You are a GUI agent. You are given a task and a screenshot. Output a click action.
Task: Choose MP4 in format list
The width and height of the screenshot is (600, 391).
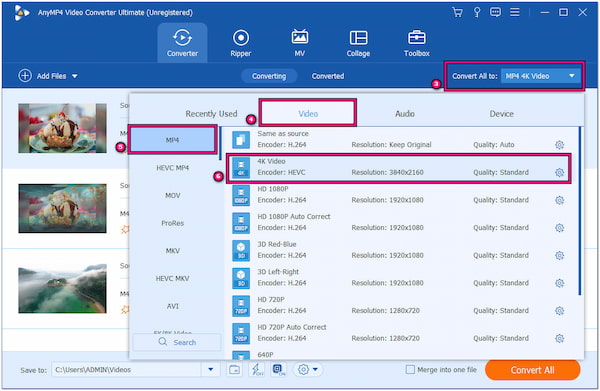point(173,140)
